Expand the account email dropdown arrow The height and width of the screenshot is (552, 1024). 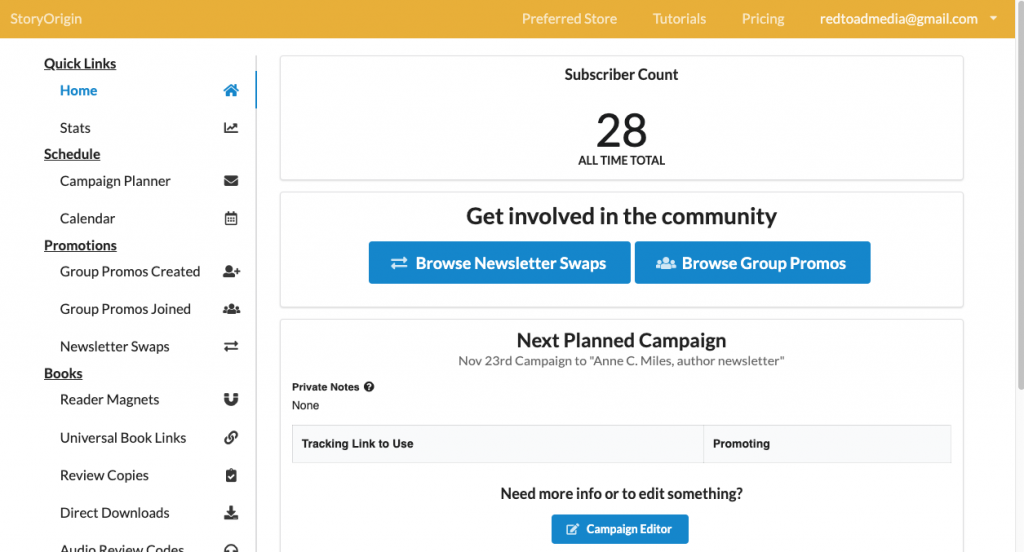pos(993,18)
